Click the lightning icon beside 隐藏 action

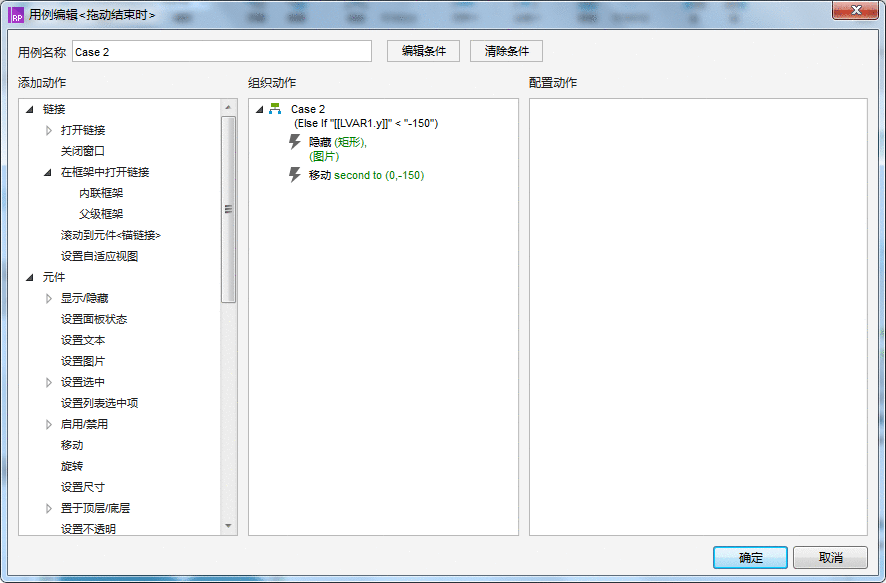click(294, 142)
